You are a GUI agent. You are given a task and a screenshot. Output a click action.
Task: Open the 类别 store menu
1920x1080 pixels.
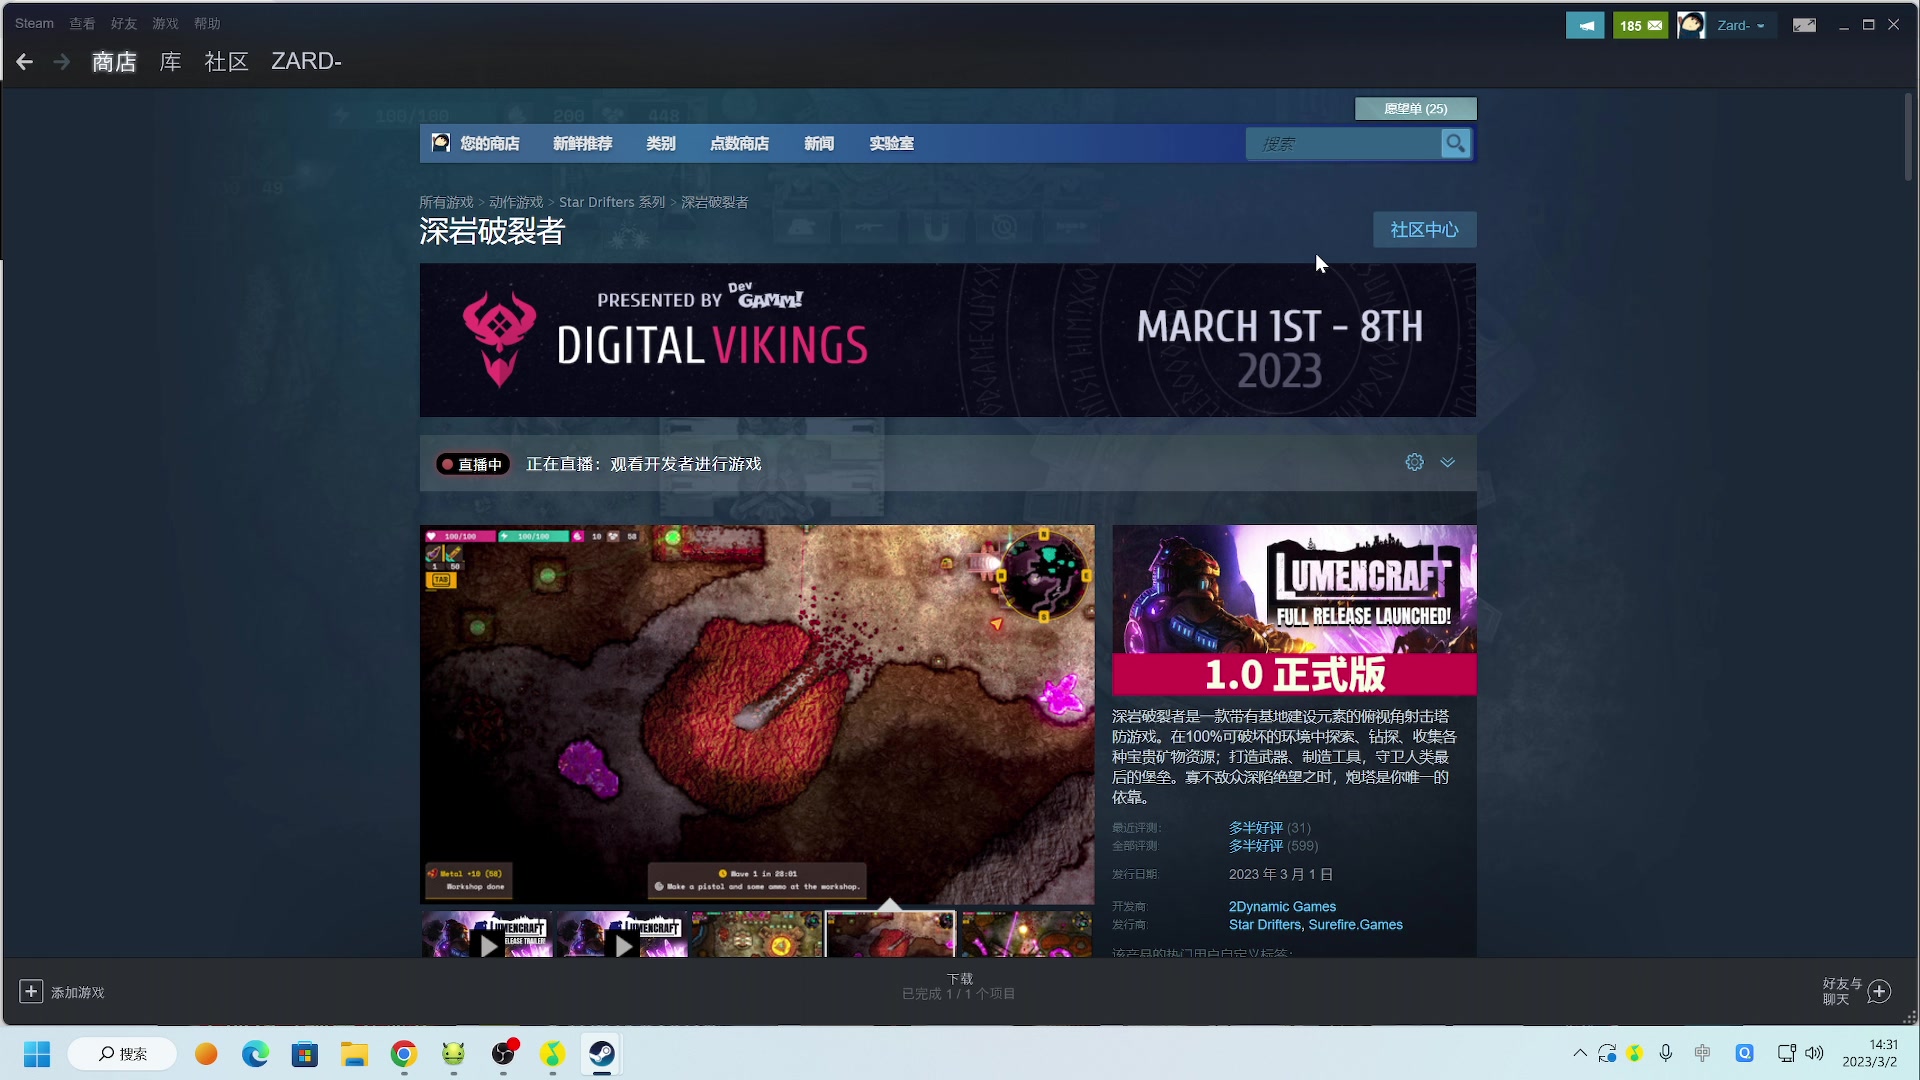[660, 144]
